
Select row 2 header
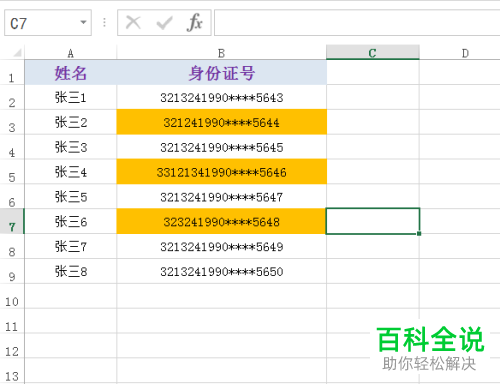click(12, 97)
